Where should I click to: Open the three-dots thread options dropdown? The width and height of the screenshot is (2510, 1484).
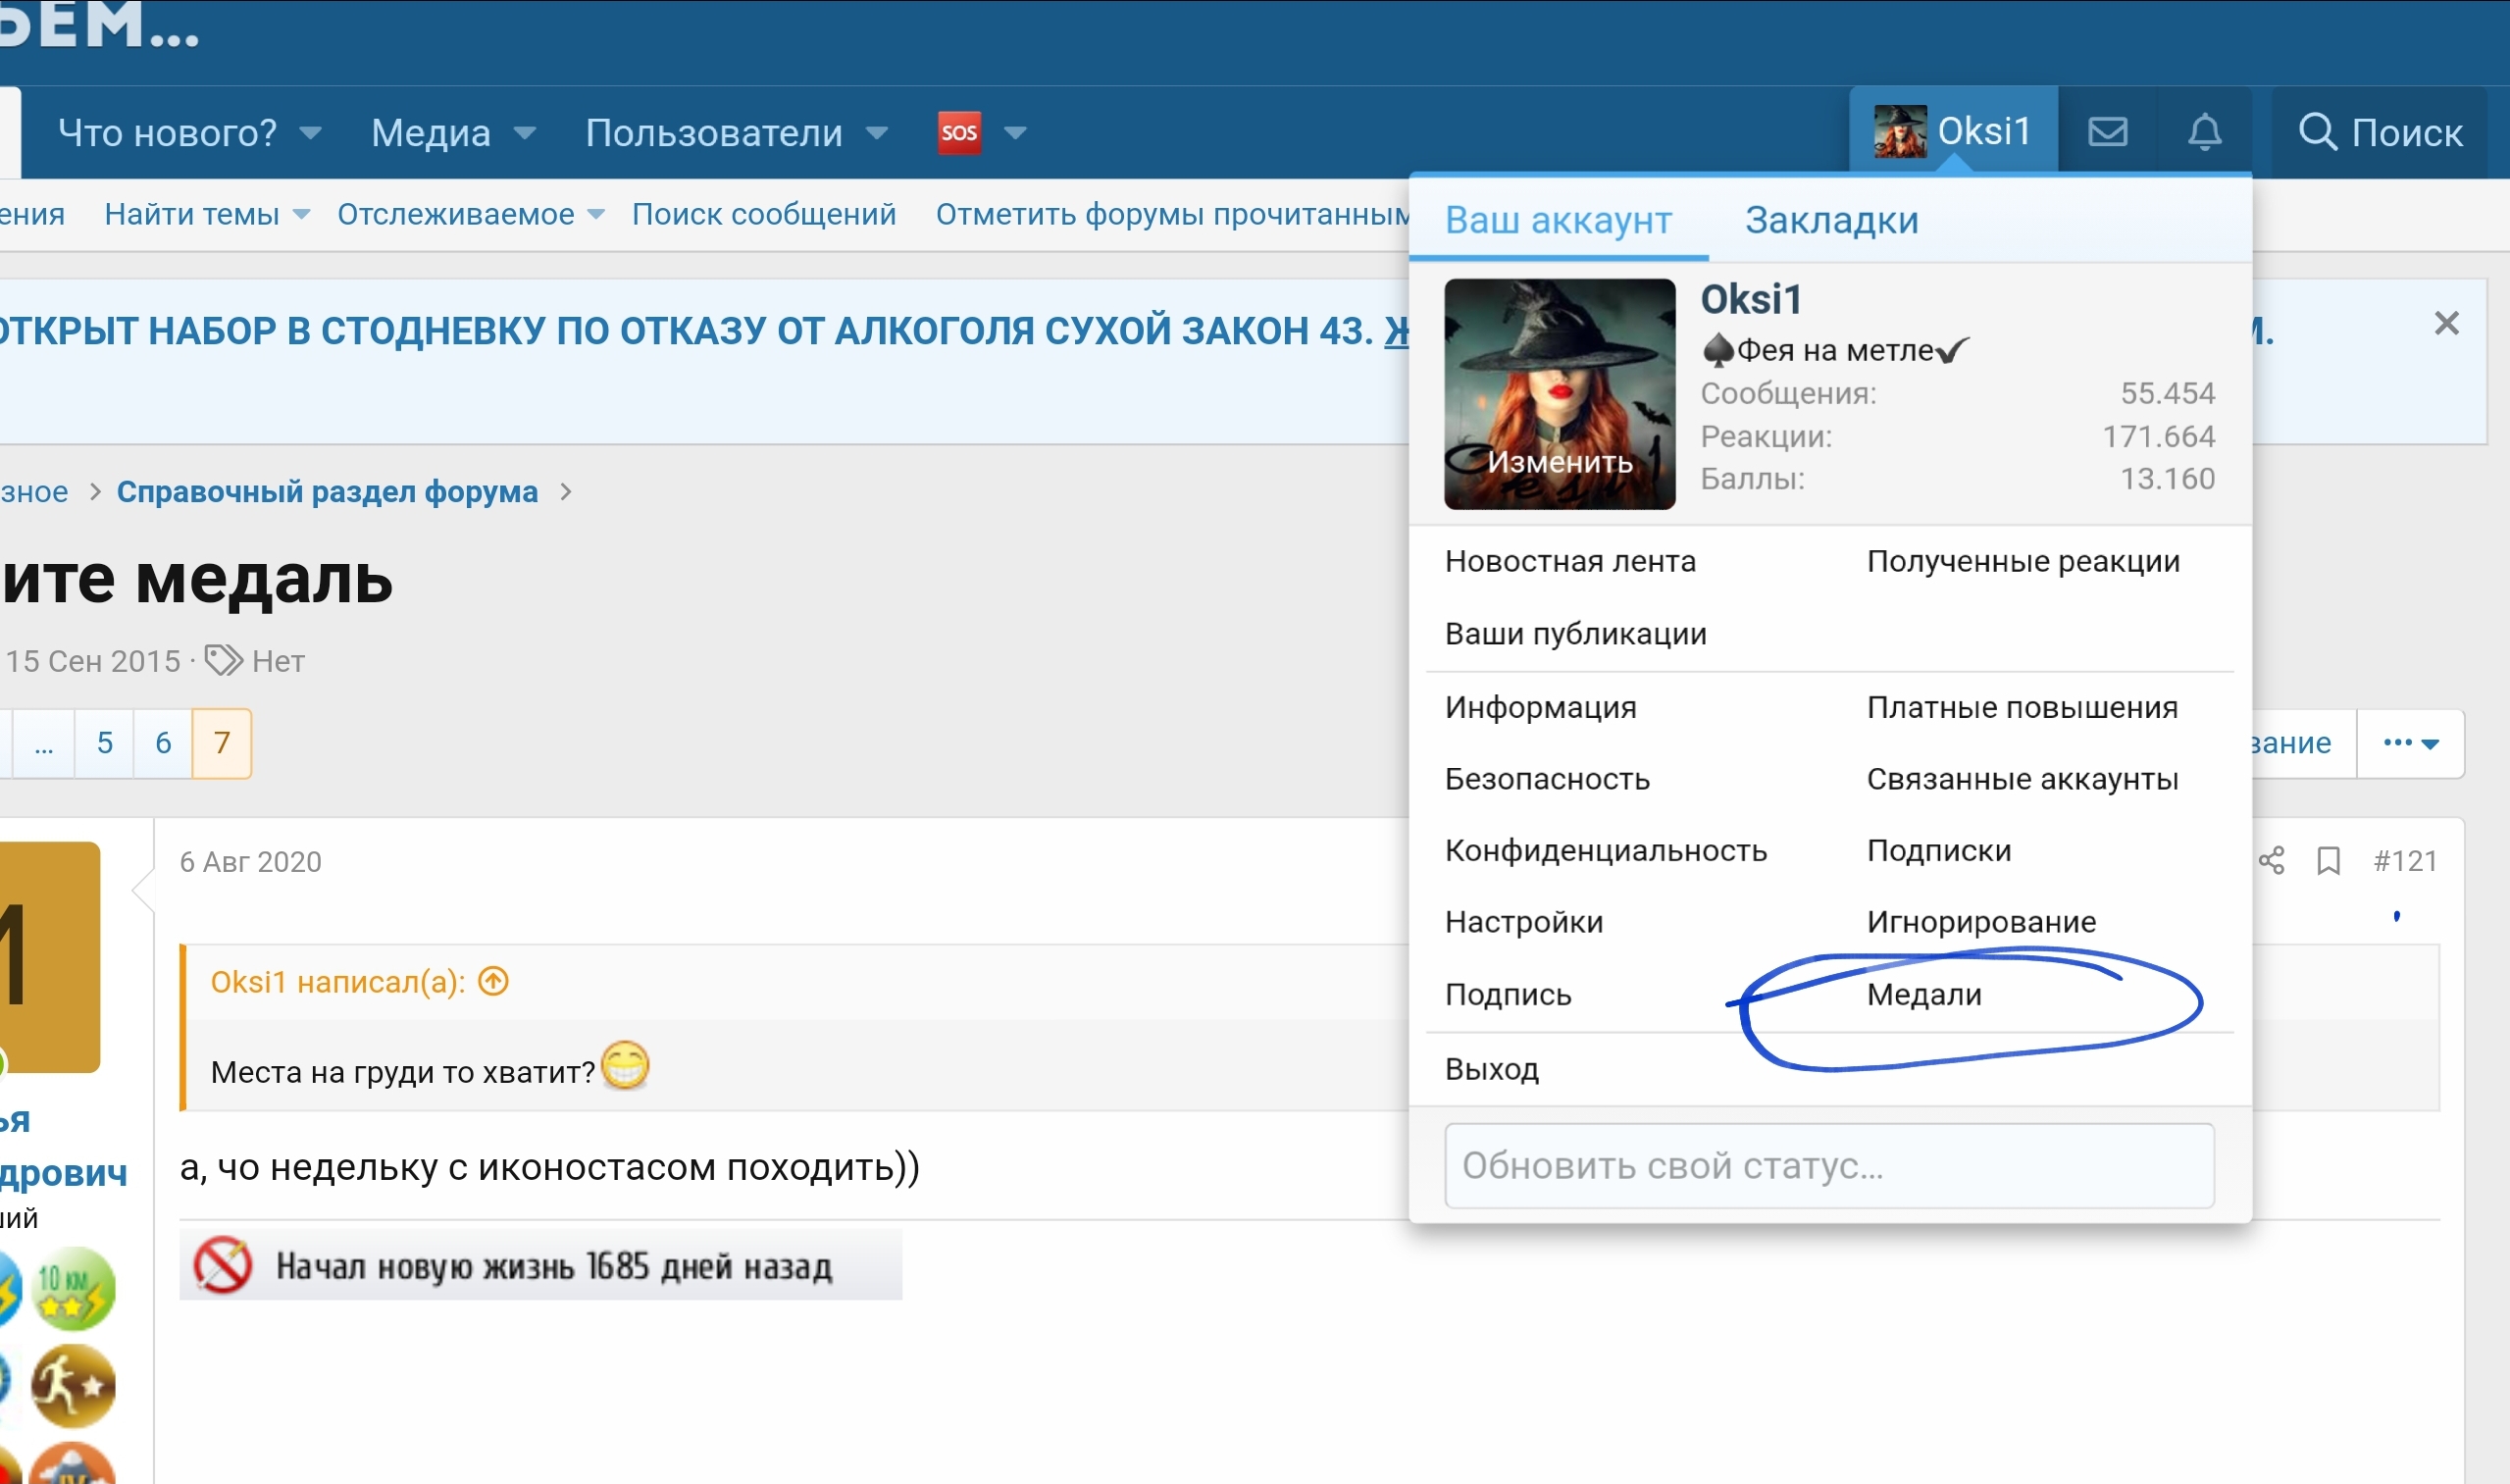pos(2410,743)
